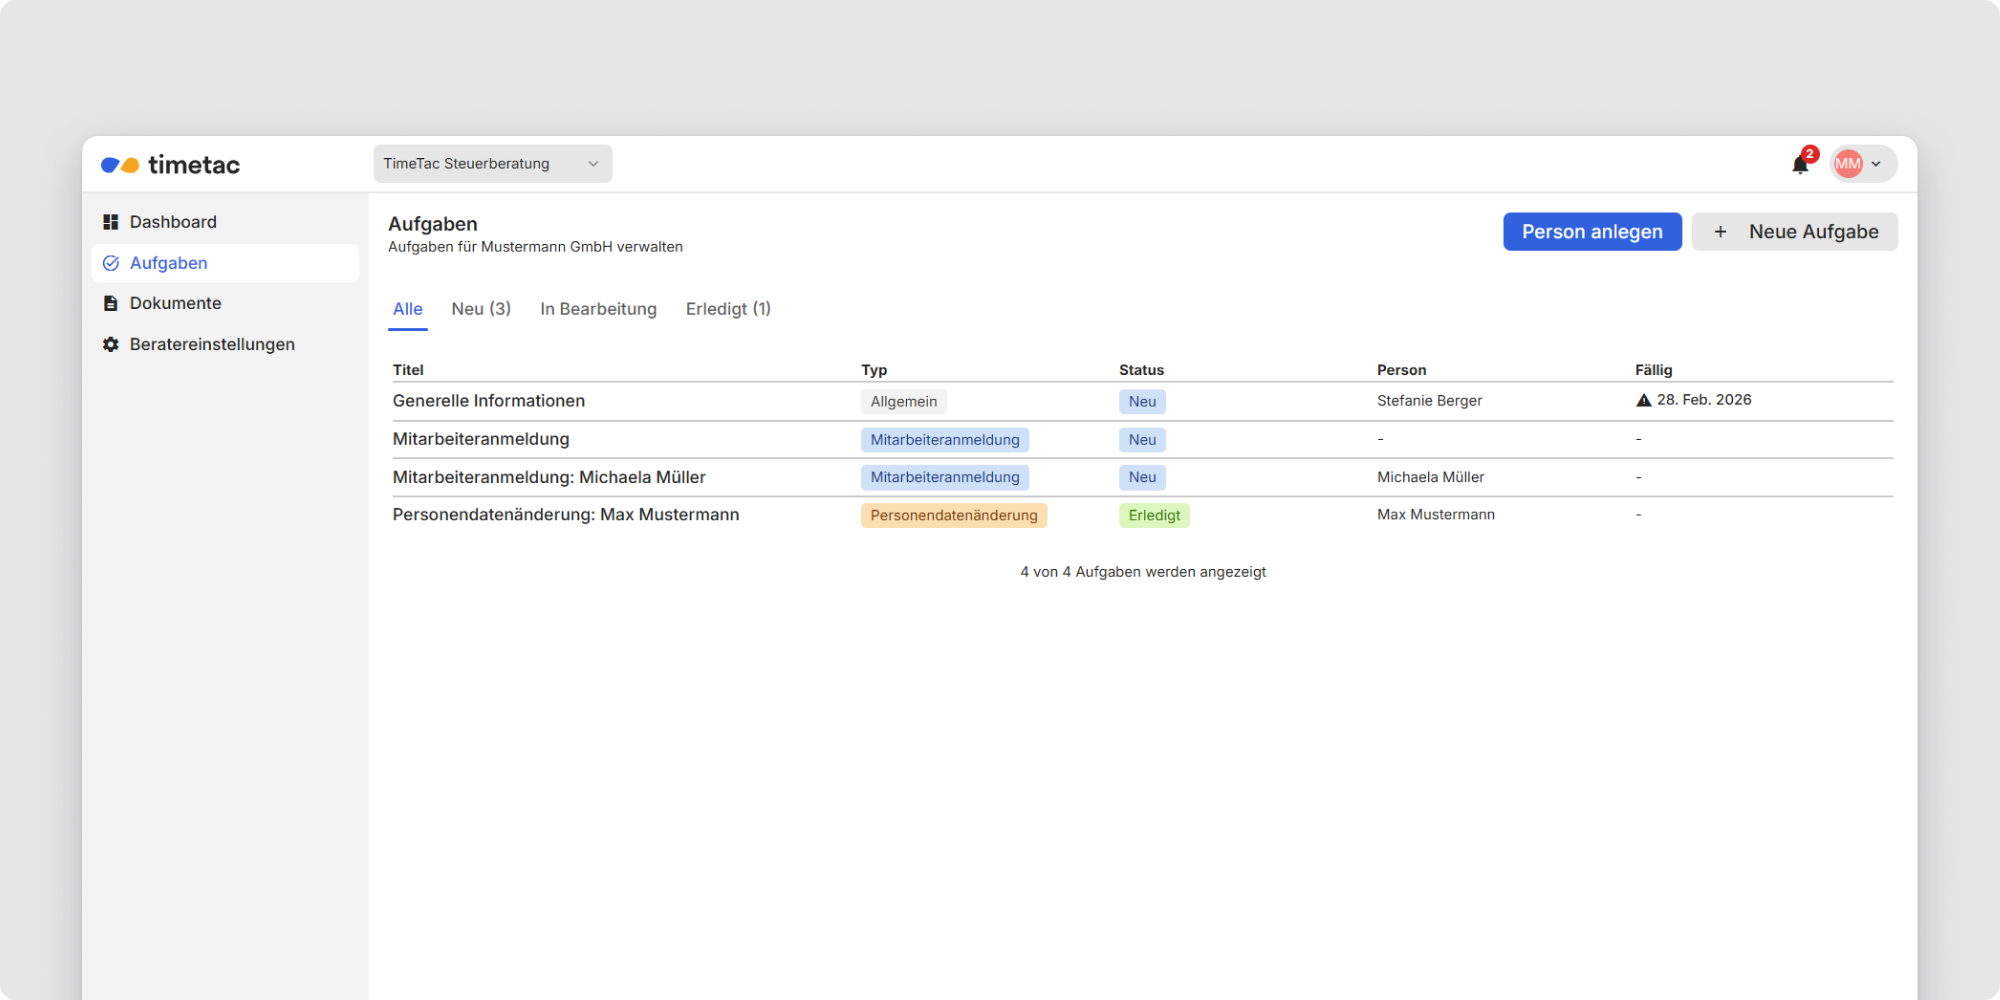This screenshot has width=2000, height=1000.
Task: Click the orange Personendatenänderung type badge
Action: coord(953,515)
